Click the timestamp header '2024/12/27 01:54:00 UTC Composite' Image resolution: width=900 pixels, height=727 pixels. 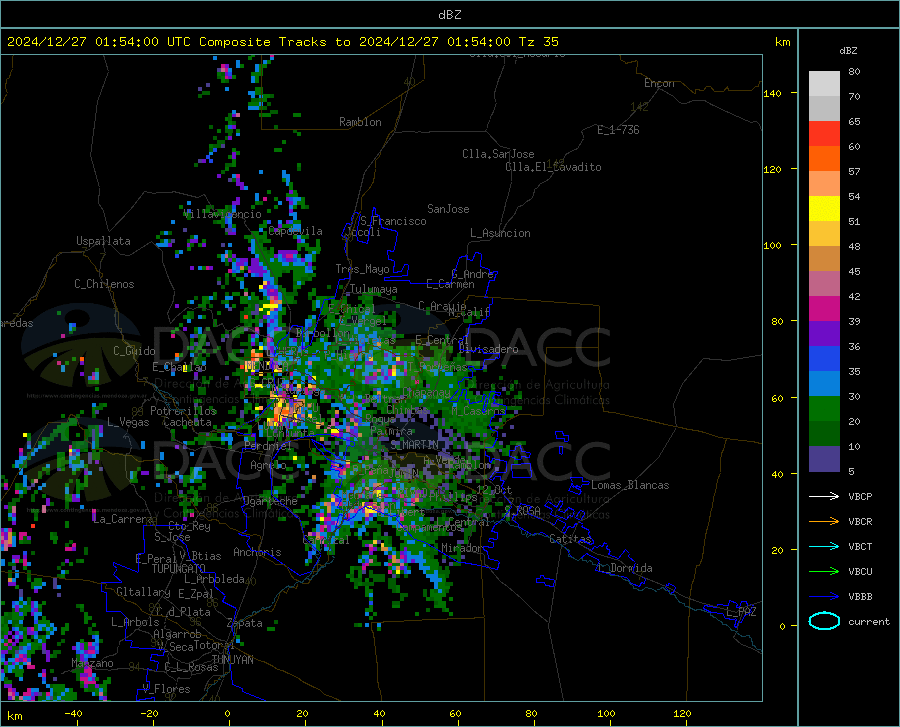pos(138,42)
